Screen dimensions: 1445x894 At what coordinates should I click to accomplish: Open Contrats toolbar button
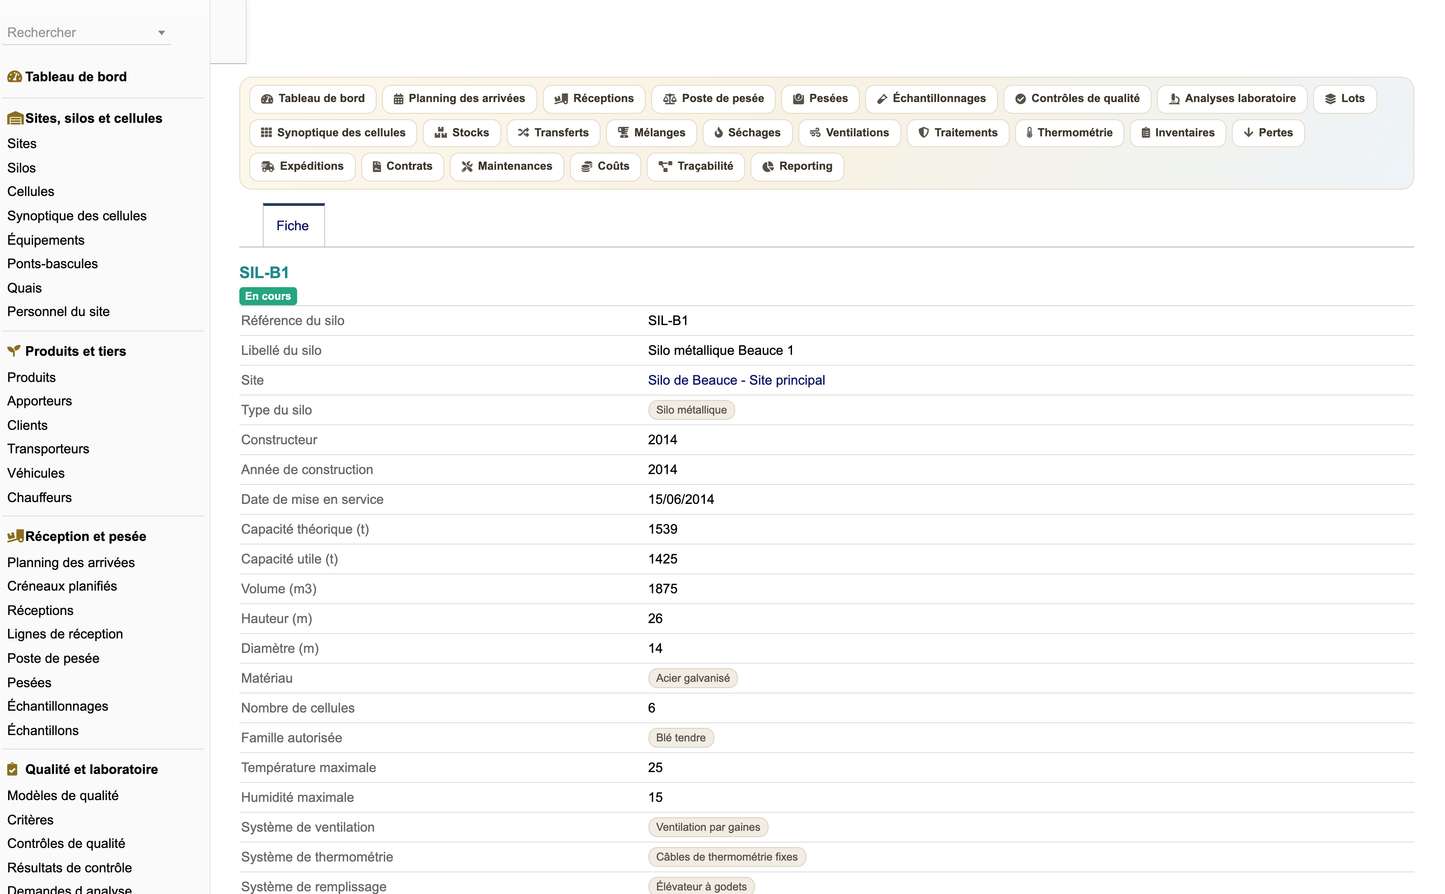(402, 167)
